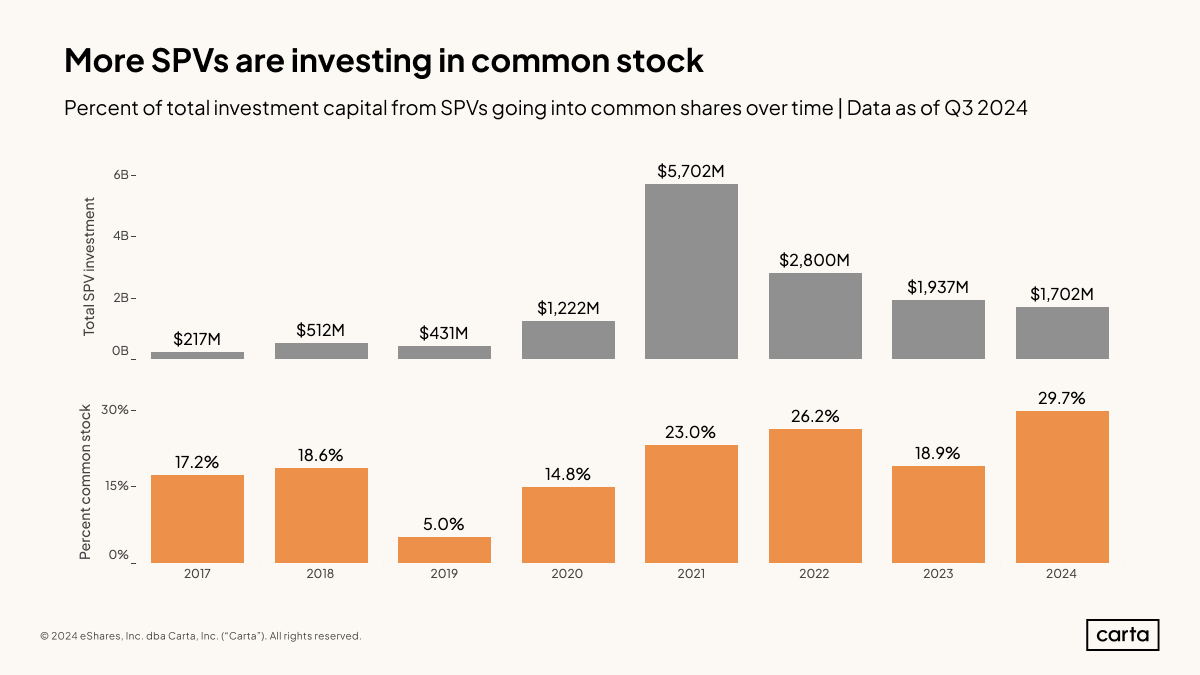The image size is (1200, 675).
Task: Click the 2021 gray investment bar
Action: (x=691, y=271)
